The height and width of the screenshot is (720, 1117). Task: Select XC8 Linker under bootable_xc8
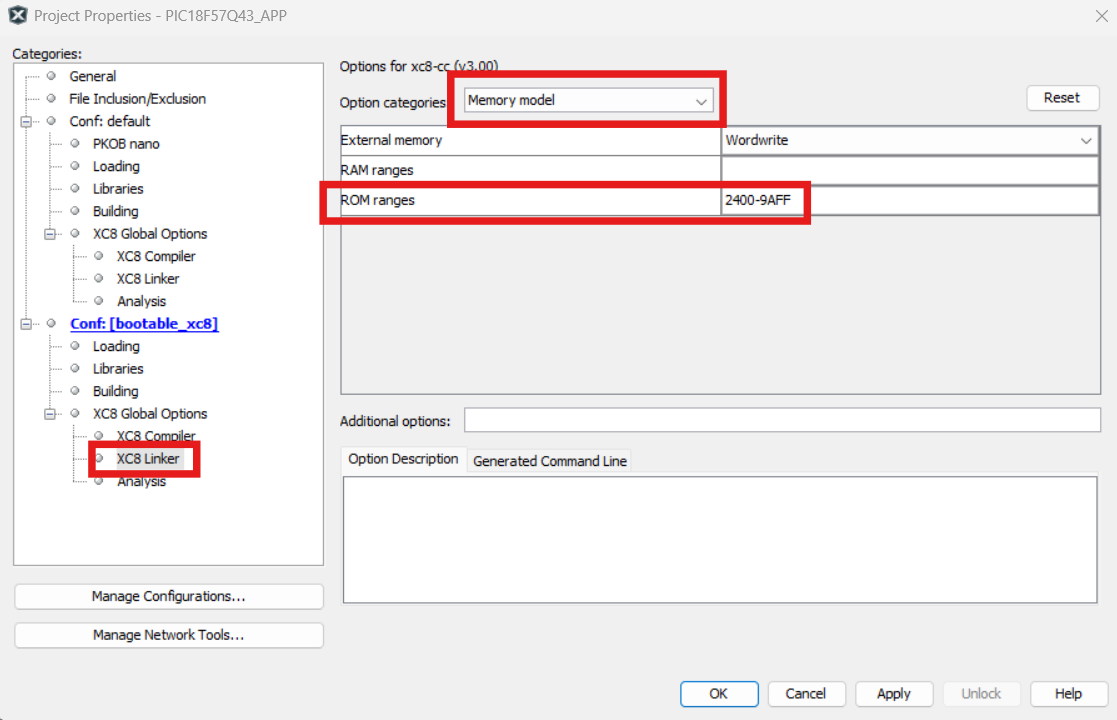point(148,459)
